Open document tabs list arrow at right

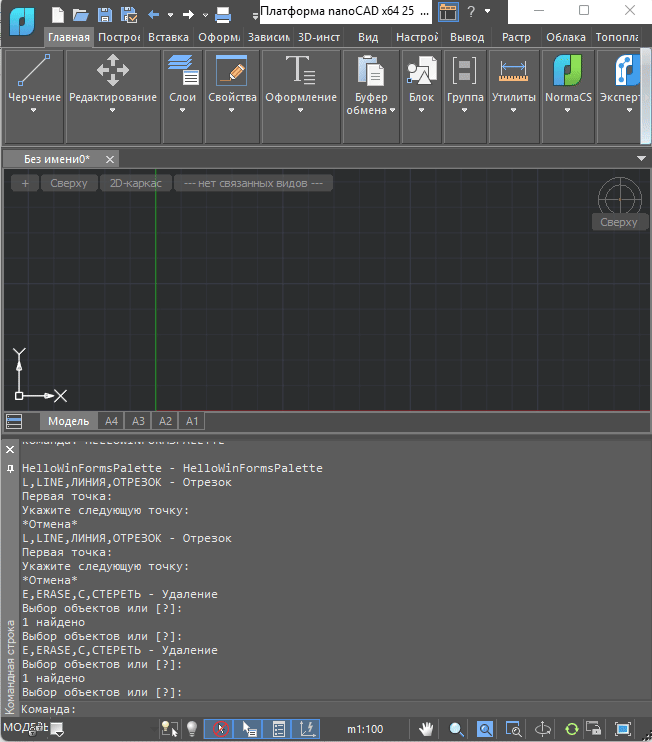pos(641,159)
